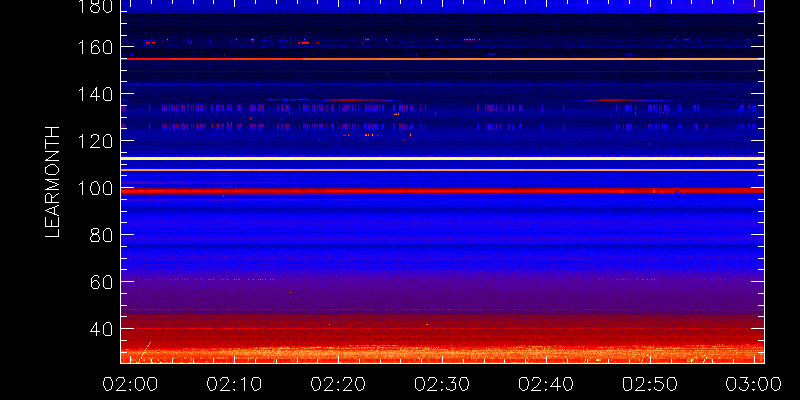The image size is (800, 400).
Task: Click the 02:50 time axis label
Action: tap(651, 384)
